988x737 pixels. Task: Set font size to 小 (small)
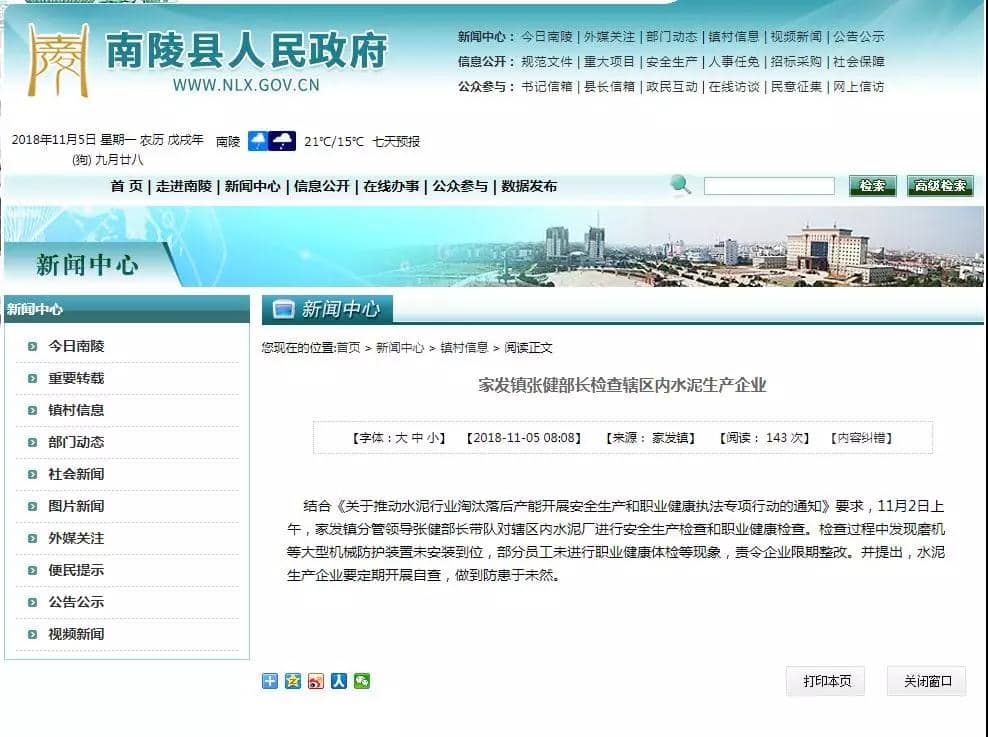(x=432, y=438)
